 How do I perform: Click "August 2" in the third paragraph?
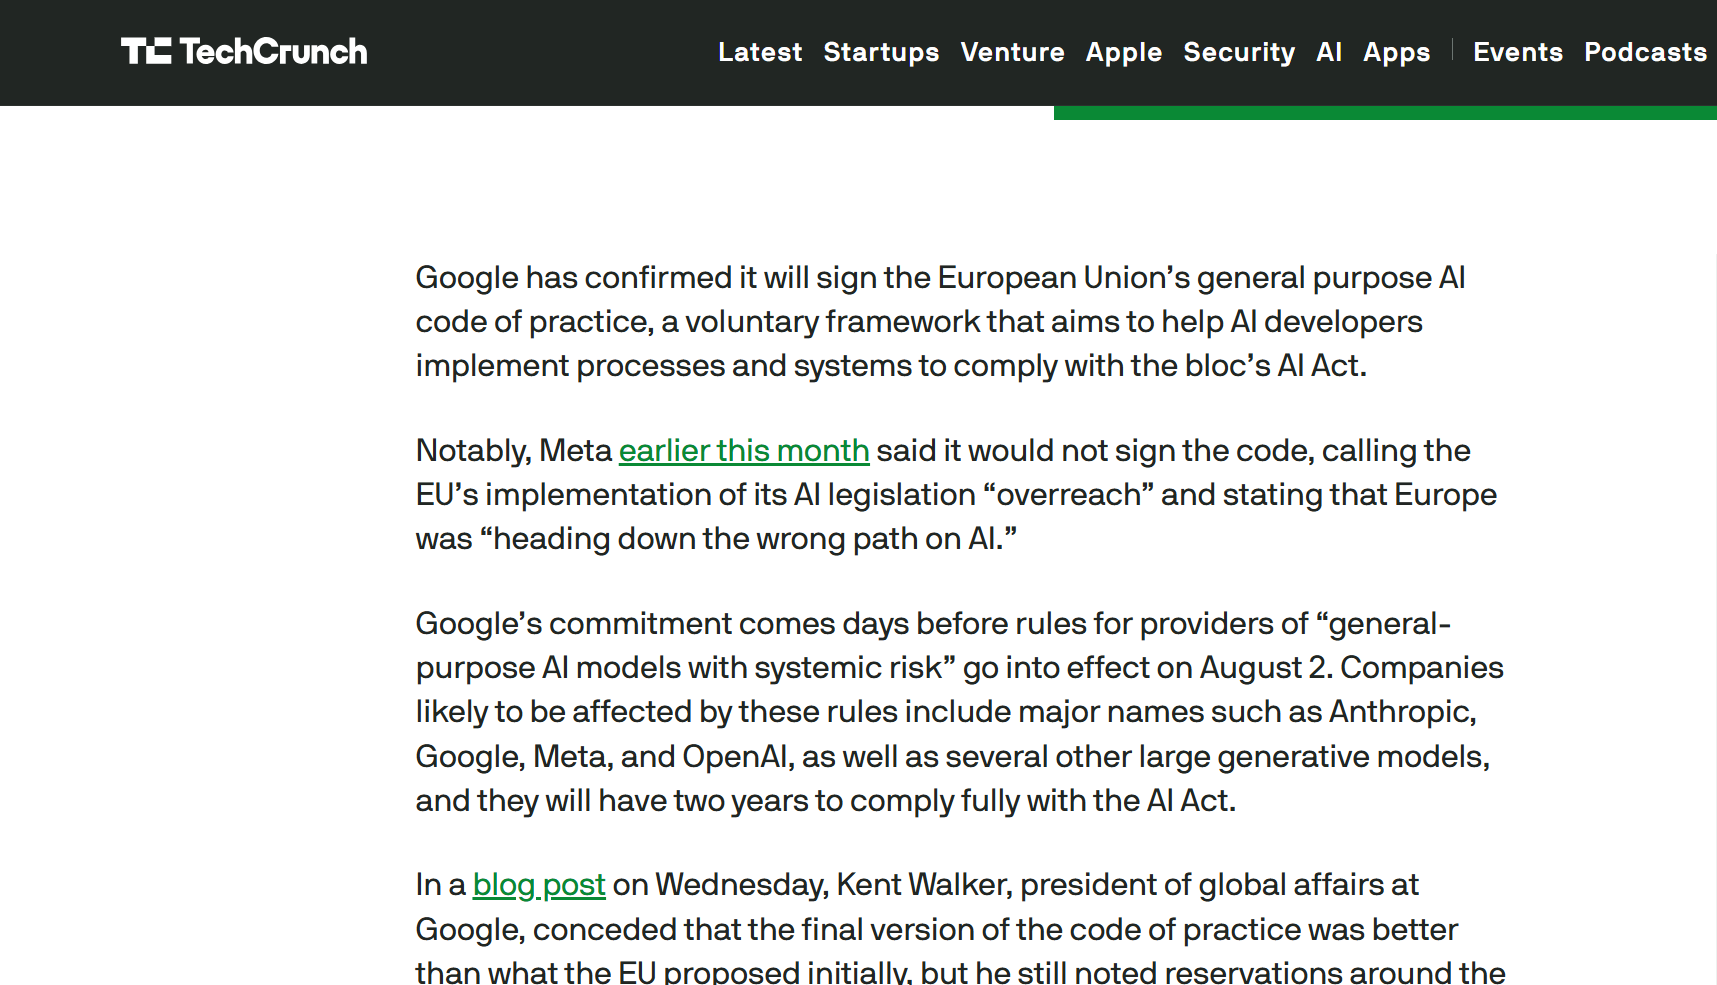pyautogui.click(x=1264, y=668)
